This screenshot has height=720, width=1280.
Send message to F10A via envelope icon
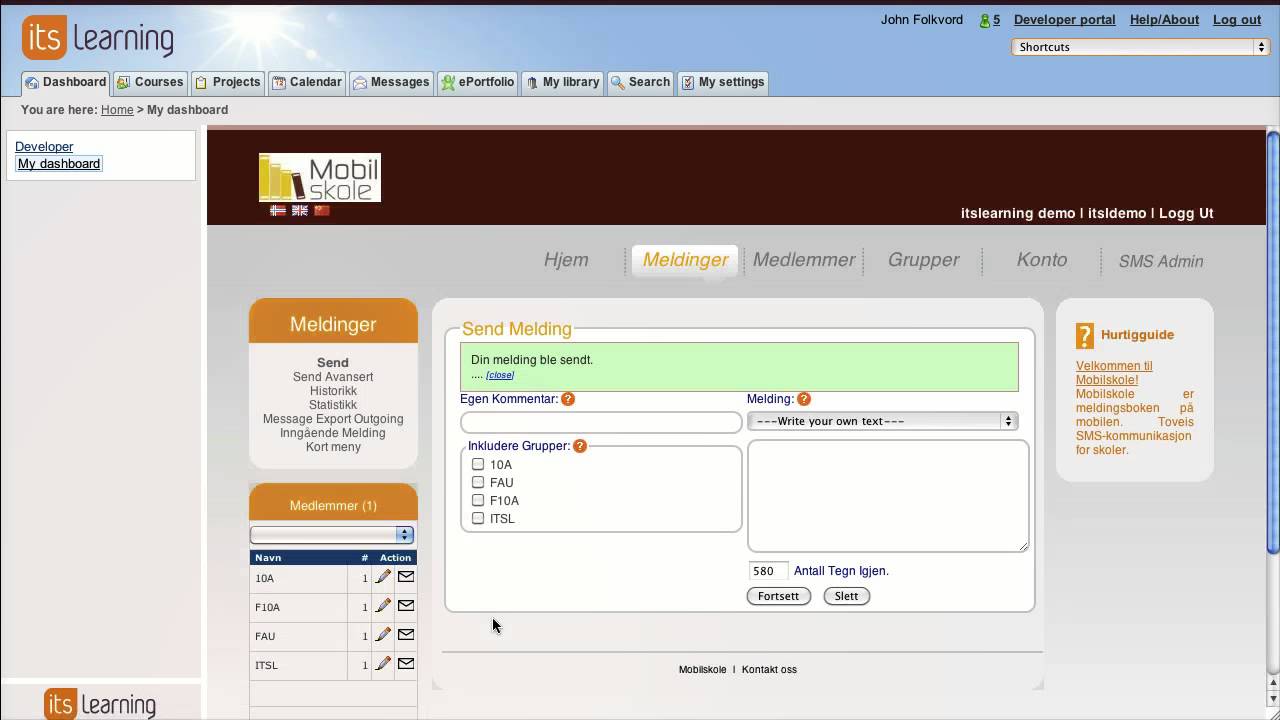tap(406, 606)
